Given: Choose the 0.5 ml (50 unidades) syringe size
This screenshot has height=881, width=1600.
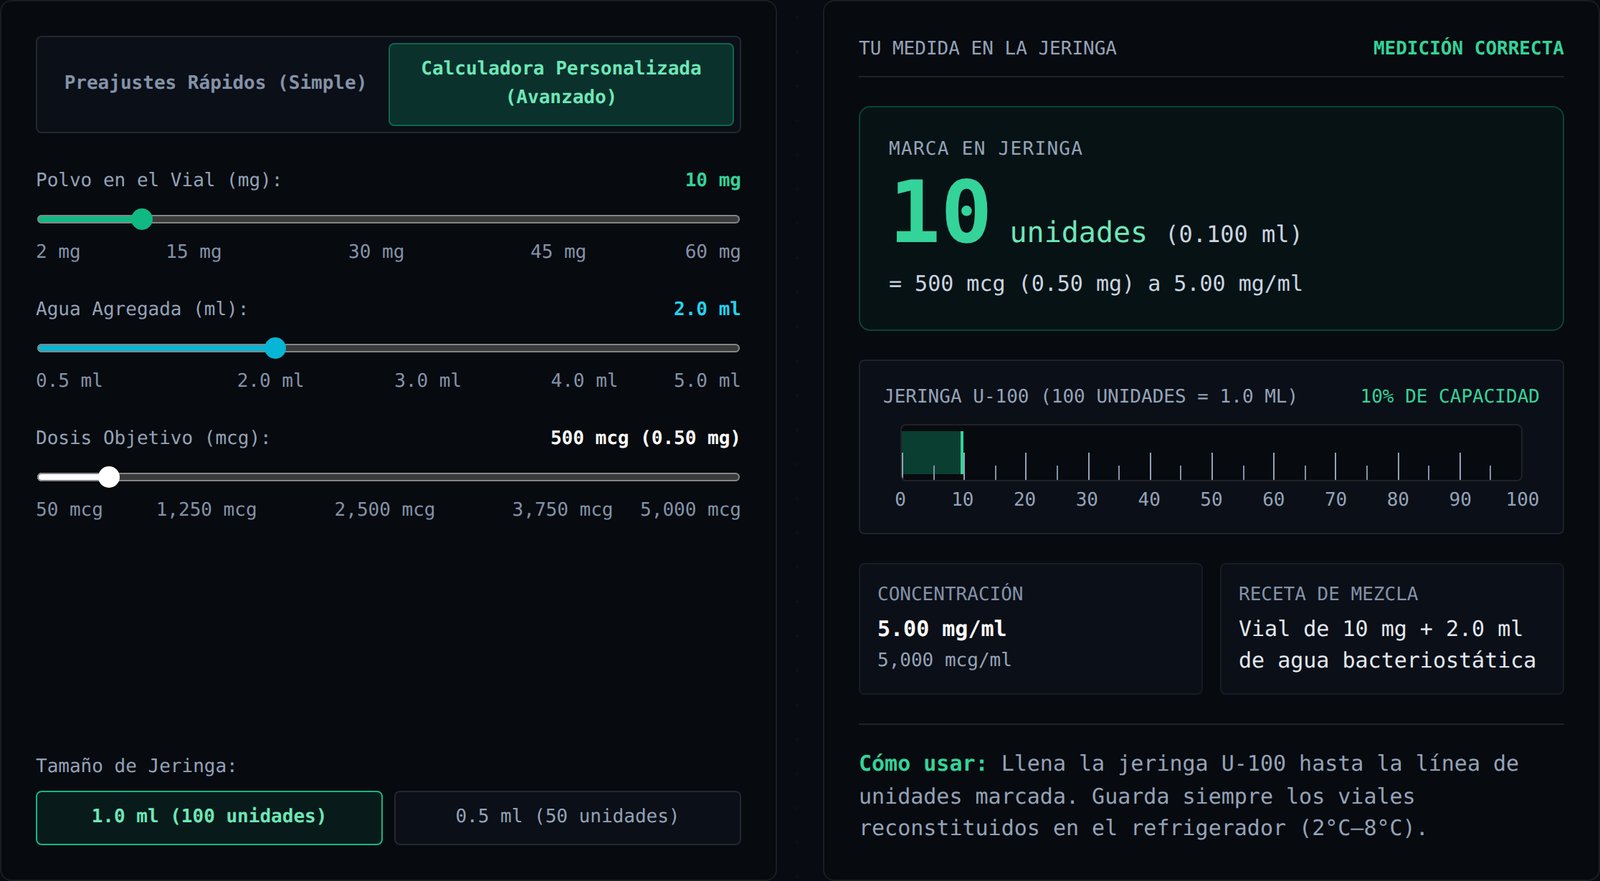Looking at the screenshot, I should click(567, 817).
